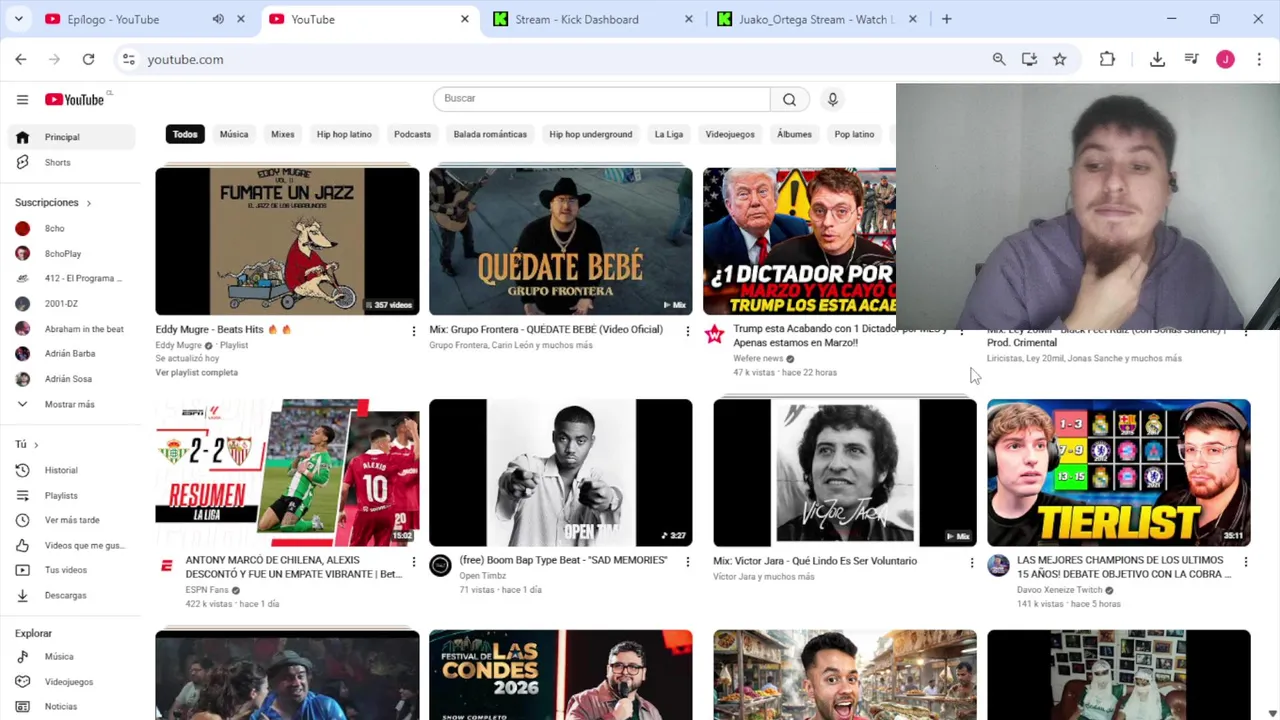
Task: Switch to Juako_Ortega Stream tab
Action: pos(817,19)
